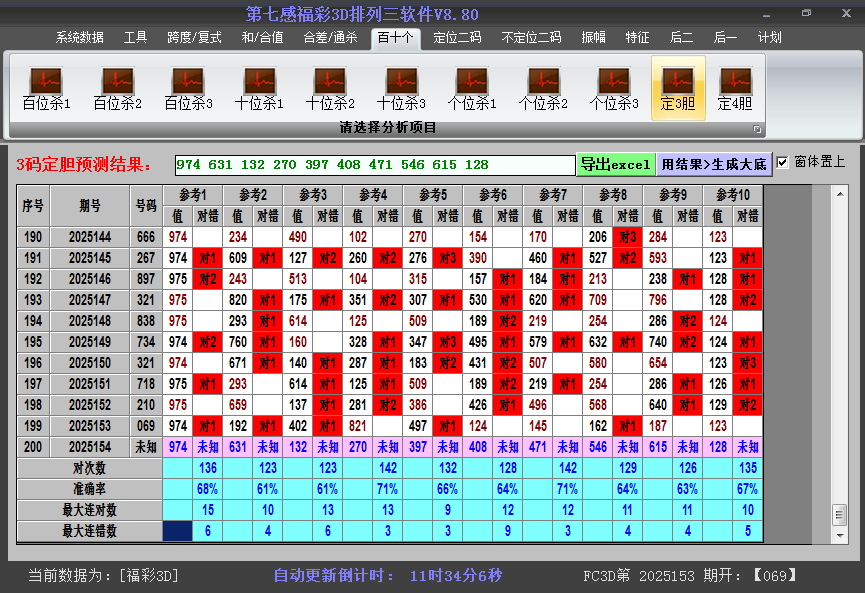The image size is (865, 593).
Task: Click number cell 069
Action: point(146,426)
